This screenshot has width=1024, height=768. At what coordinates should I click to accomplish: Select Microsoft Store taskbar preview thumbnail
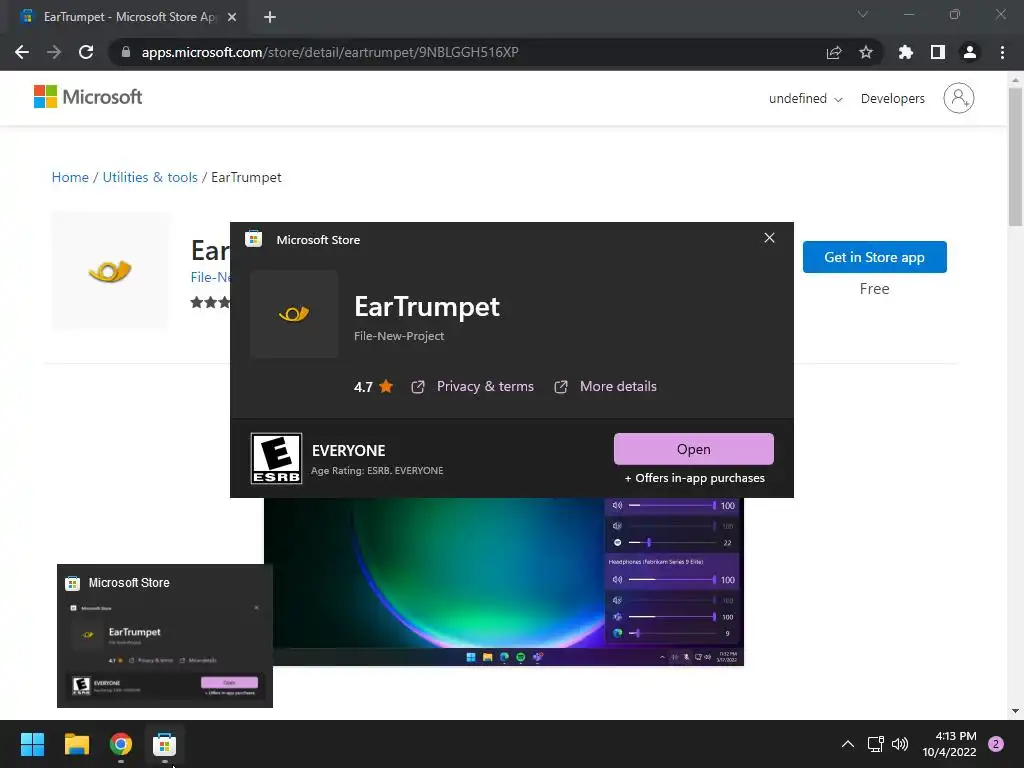[165, 636]
